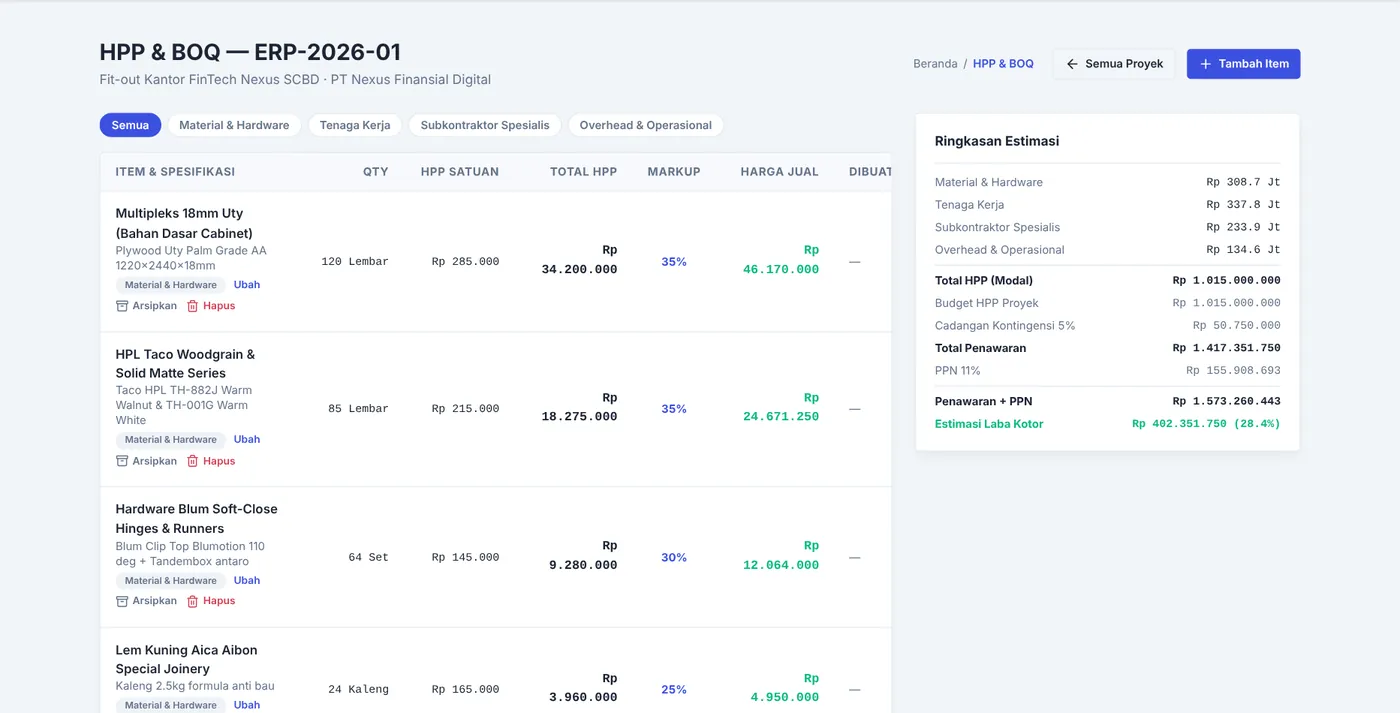Go to Beranda in the breadcrumb
This screenshot has height=713, width=1400.
[x=935, y=64]
